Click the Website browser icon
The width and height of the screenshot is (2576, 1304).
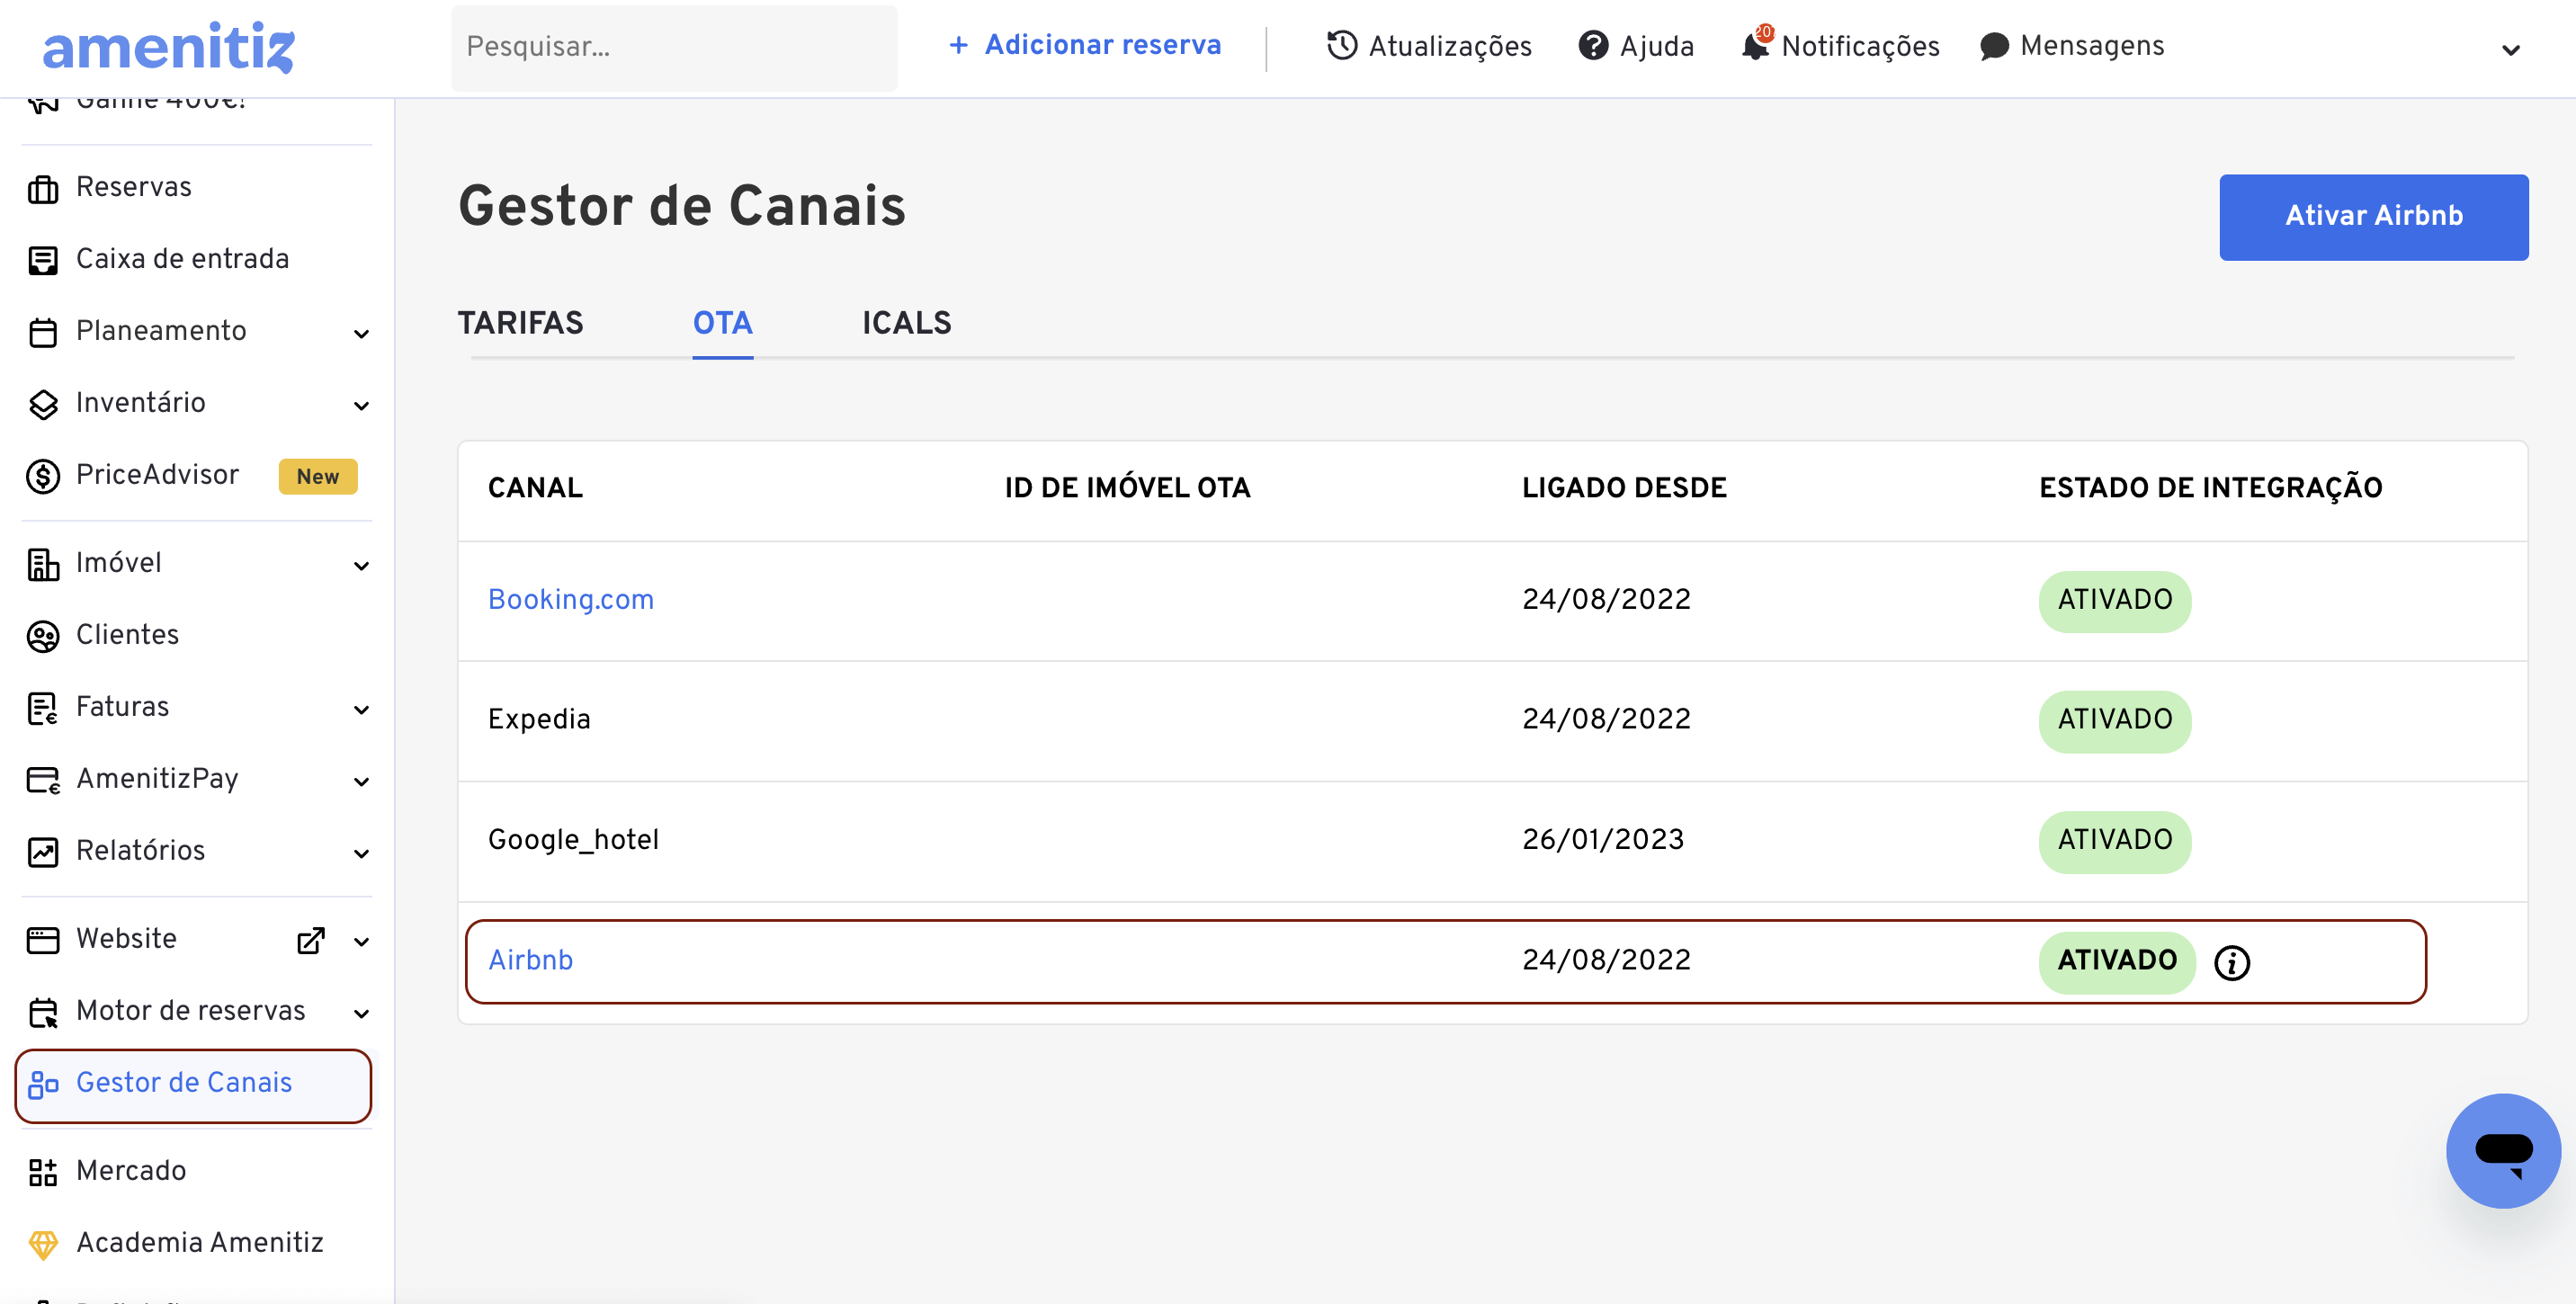tap(43, 940)
